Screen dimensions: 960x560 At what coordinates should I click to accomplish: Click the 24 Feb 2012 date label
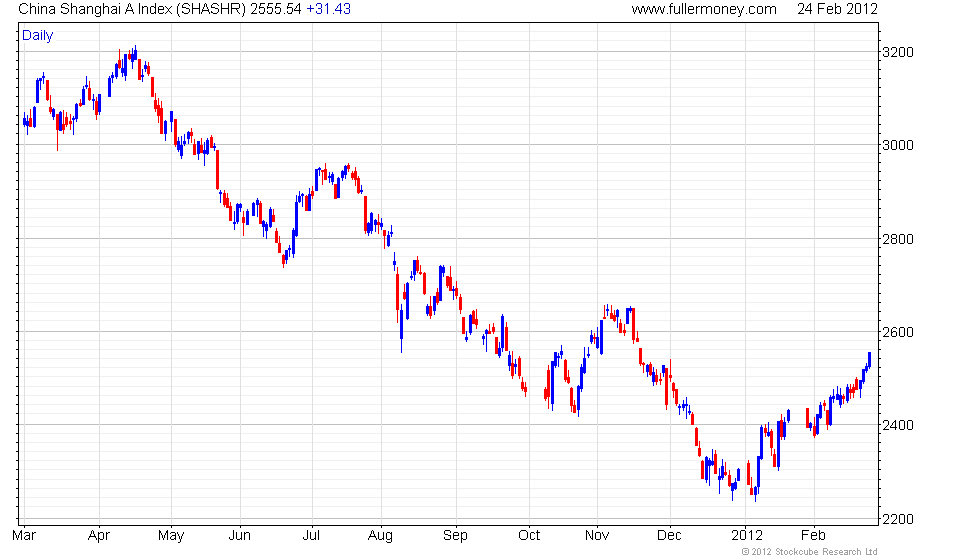(x=837, y=9)
